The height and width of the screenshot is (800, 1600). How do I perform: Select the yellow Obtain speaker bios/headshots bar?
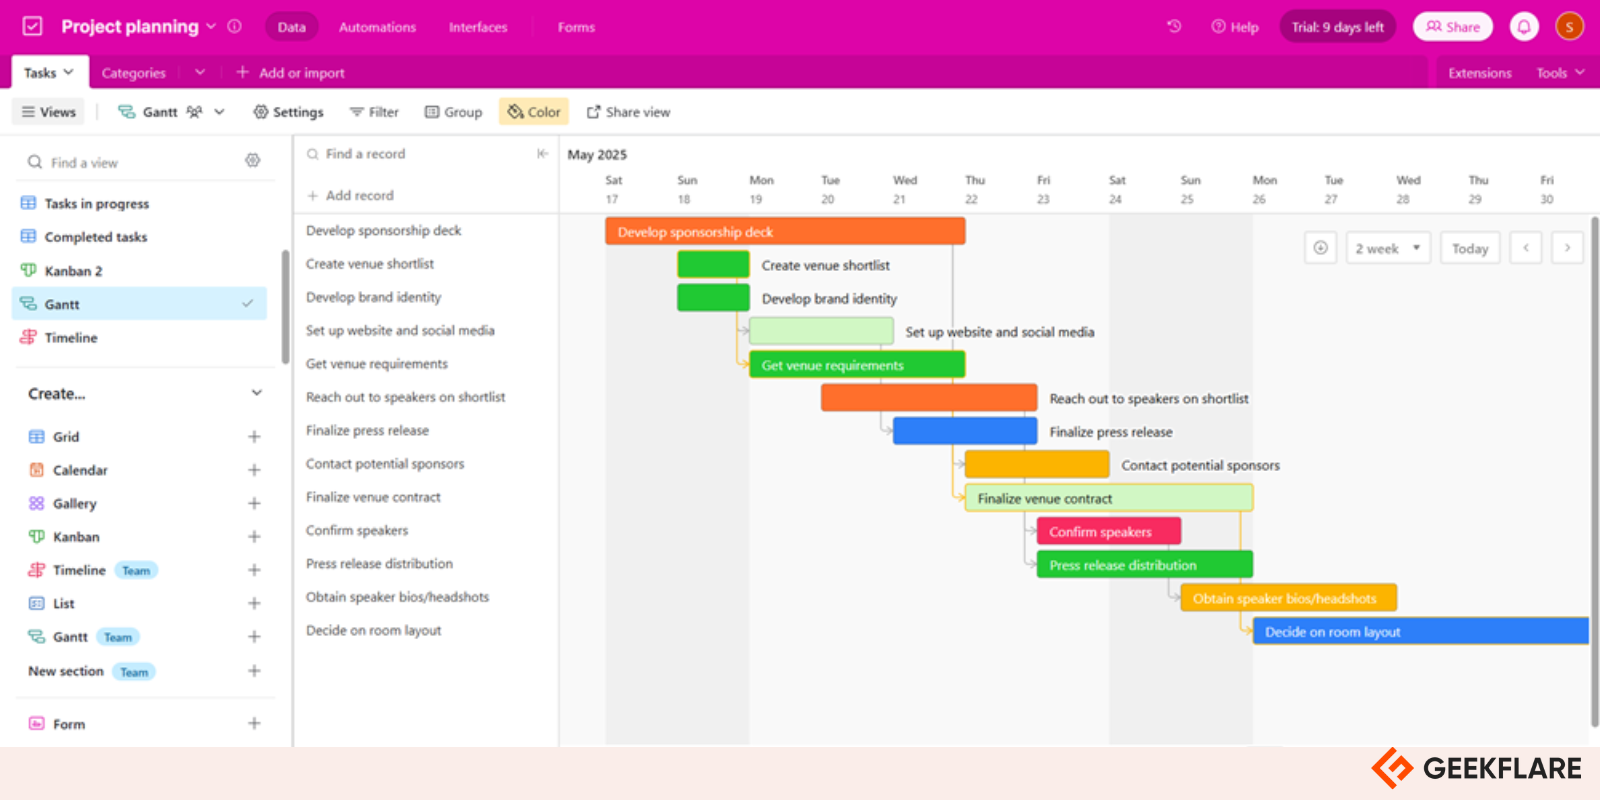pos(1289,598)
